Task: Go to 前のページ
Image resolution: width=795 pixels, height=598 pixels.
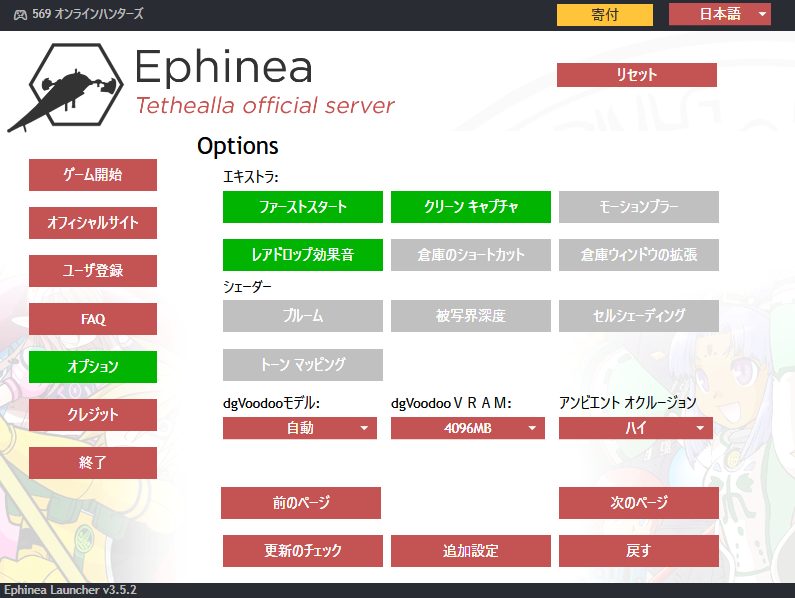Action: point(301,503)
